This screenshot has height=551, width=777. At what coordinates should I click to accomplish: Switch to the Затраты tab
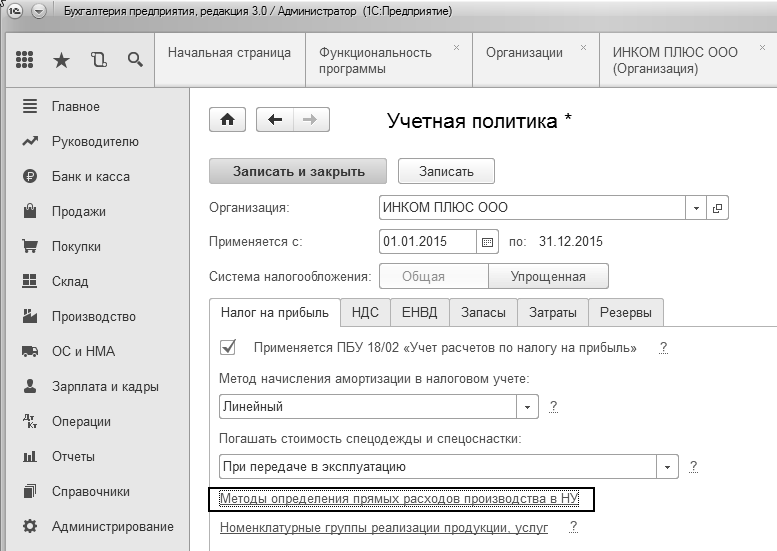553,313
